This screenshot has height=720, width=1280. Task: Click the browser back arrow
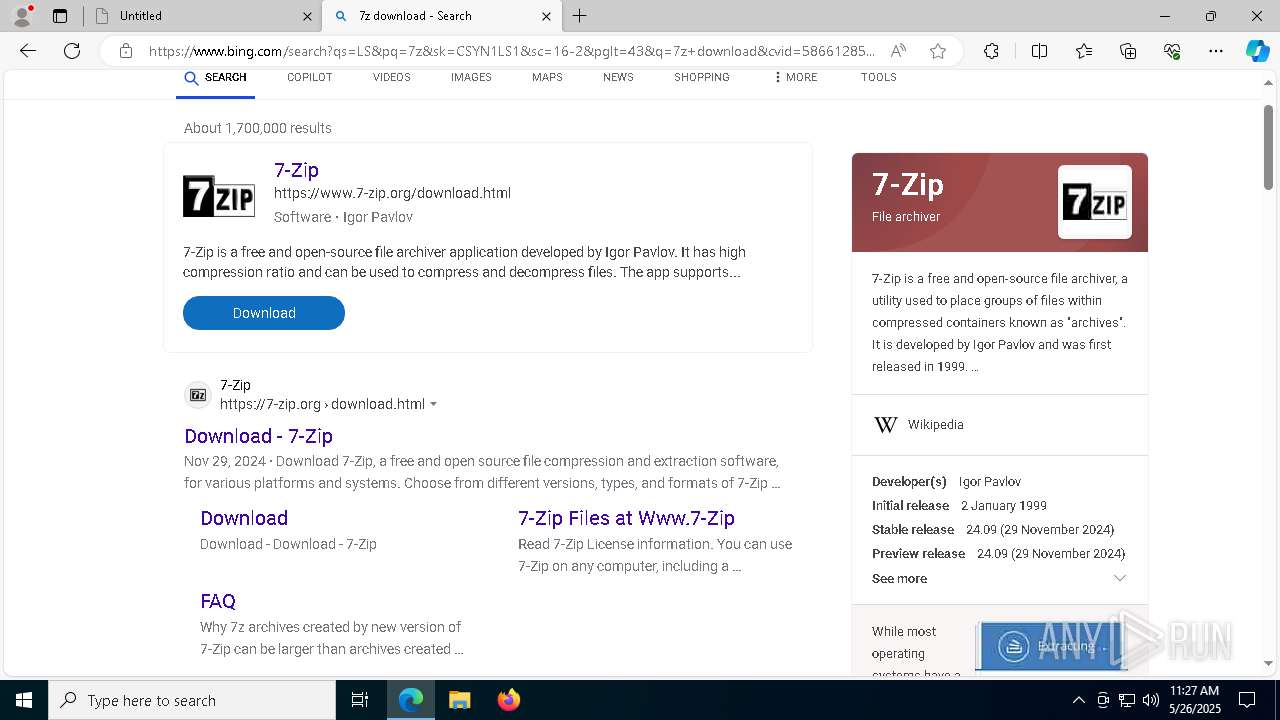[x=28, y=51]
